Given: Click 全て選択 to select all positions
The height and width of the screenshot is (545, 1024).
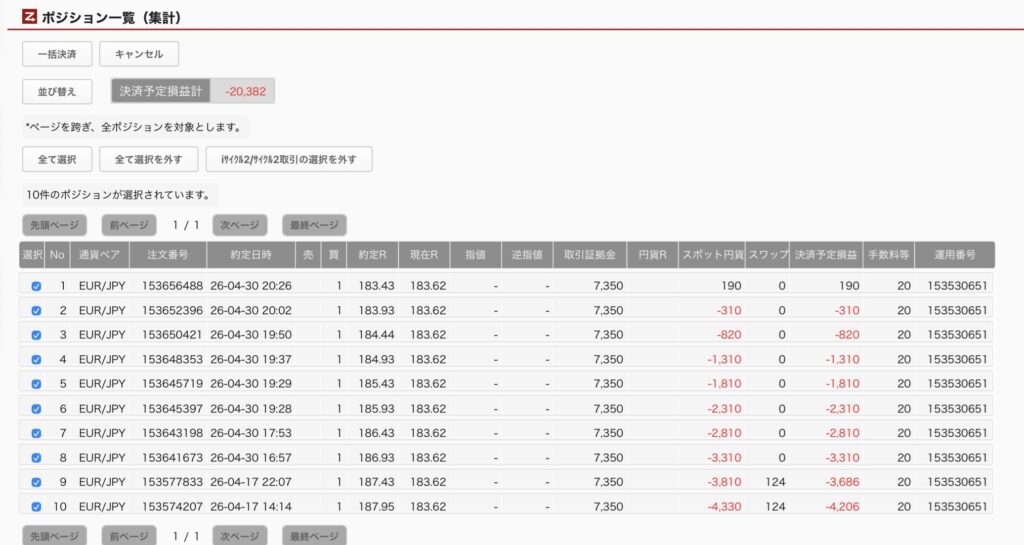Looking at the screenshot, I should click(x=57, y=159).
